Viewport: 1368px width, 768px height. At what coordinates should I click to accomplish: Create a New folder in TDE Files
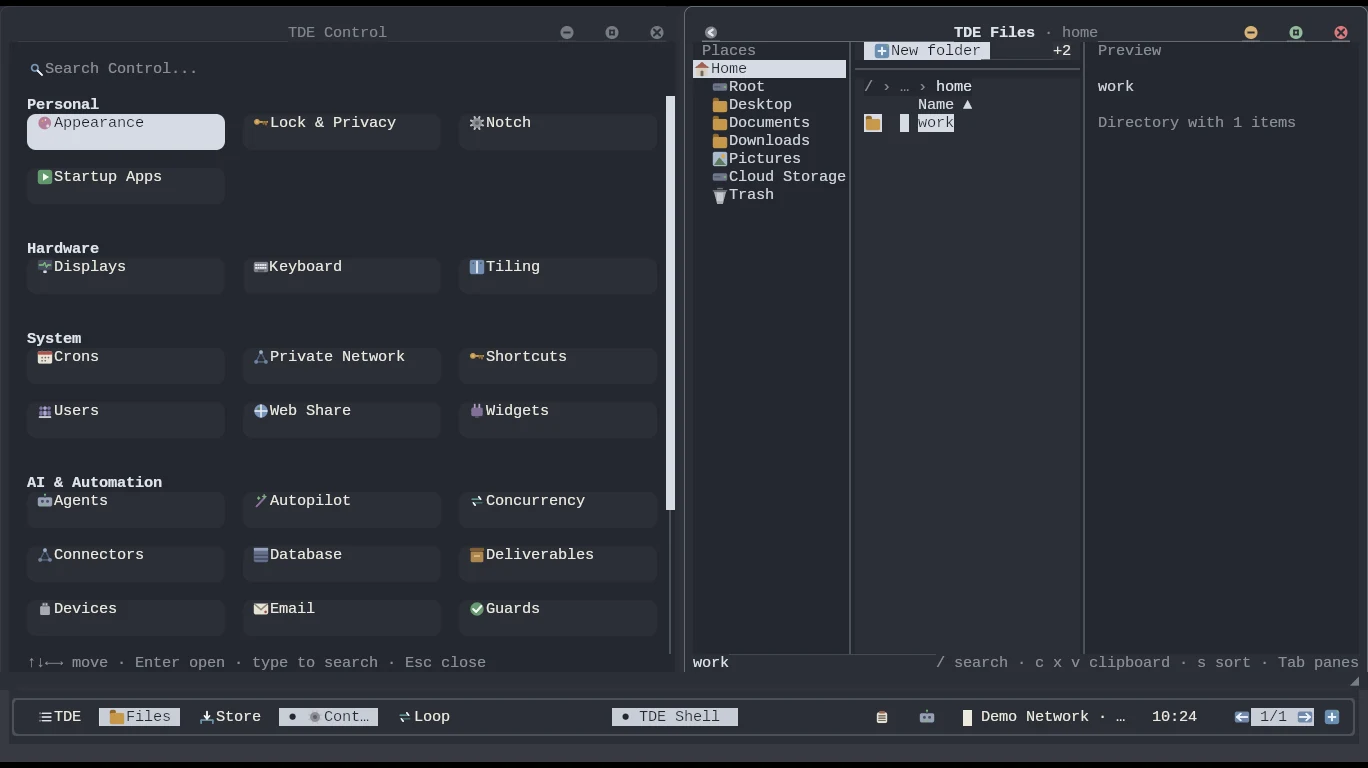tap(927, 51)
